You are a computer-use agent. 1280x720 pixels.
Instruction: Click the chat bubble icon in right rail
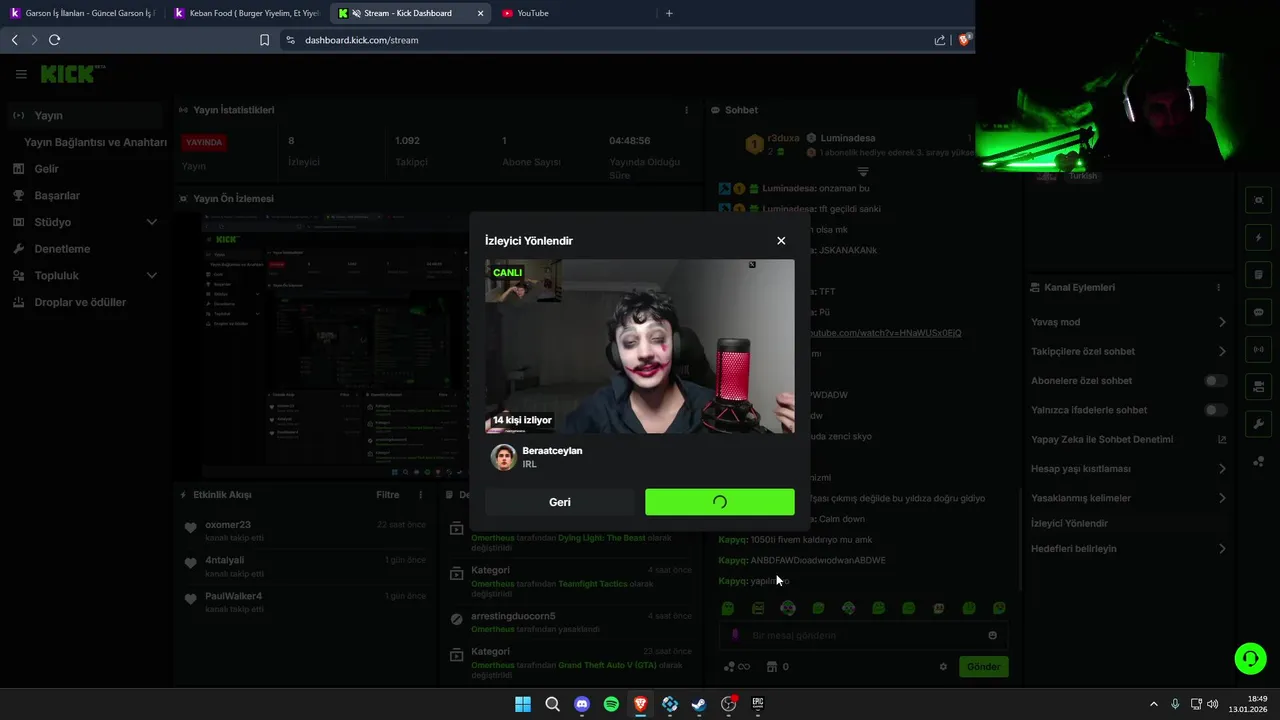1259,312
